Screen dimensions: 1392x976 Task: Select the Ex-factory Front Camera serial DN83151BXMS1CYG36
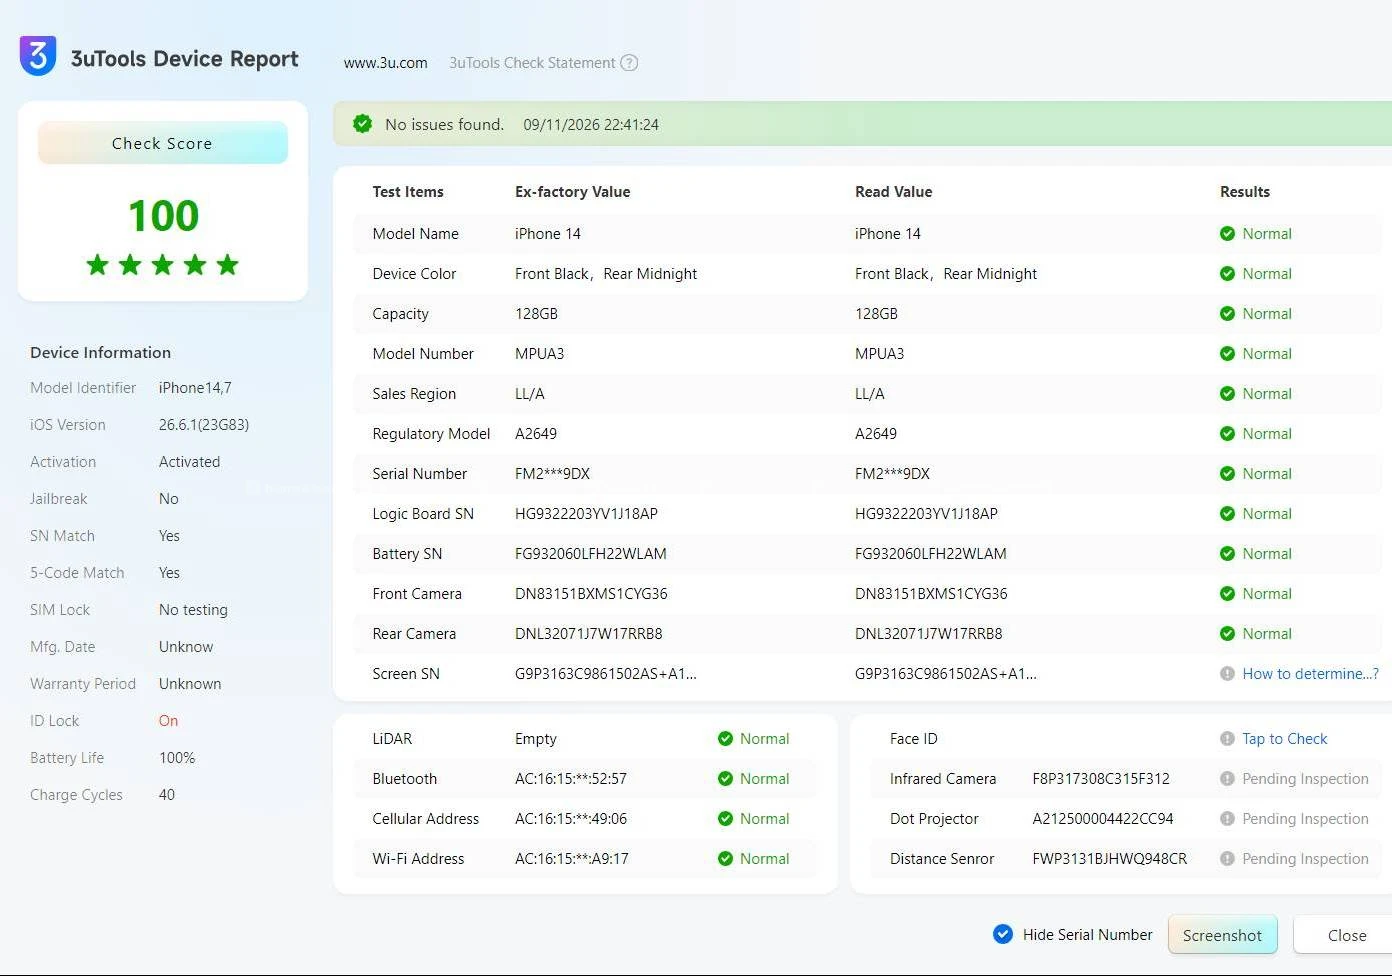point(591,594)
